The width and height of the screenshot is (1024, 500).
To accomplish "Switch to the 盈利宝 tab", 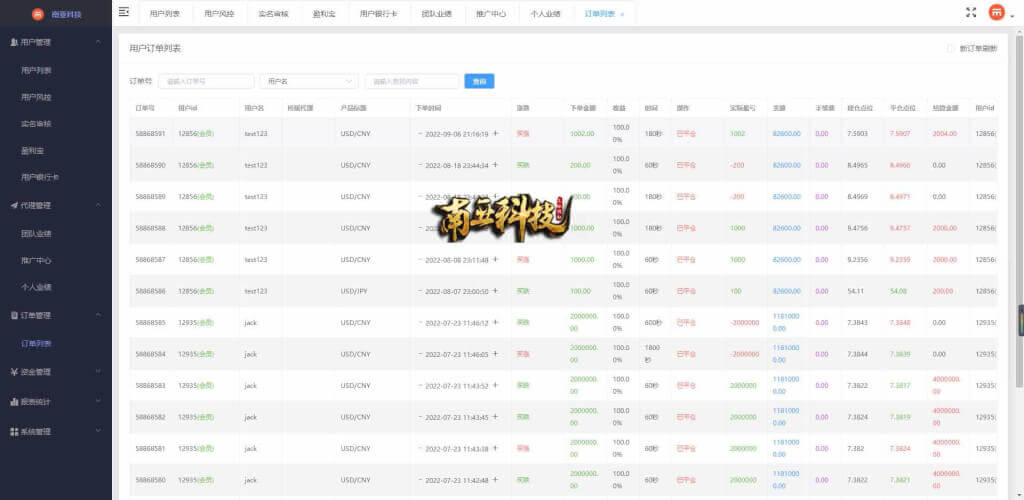I will click(324, 14).
